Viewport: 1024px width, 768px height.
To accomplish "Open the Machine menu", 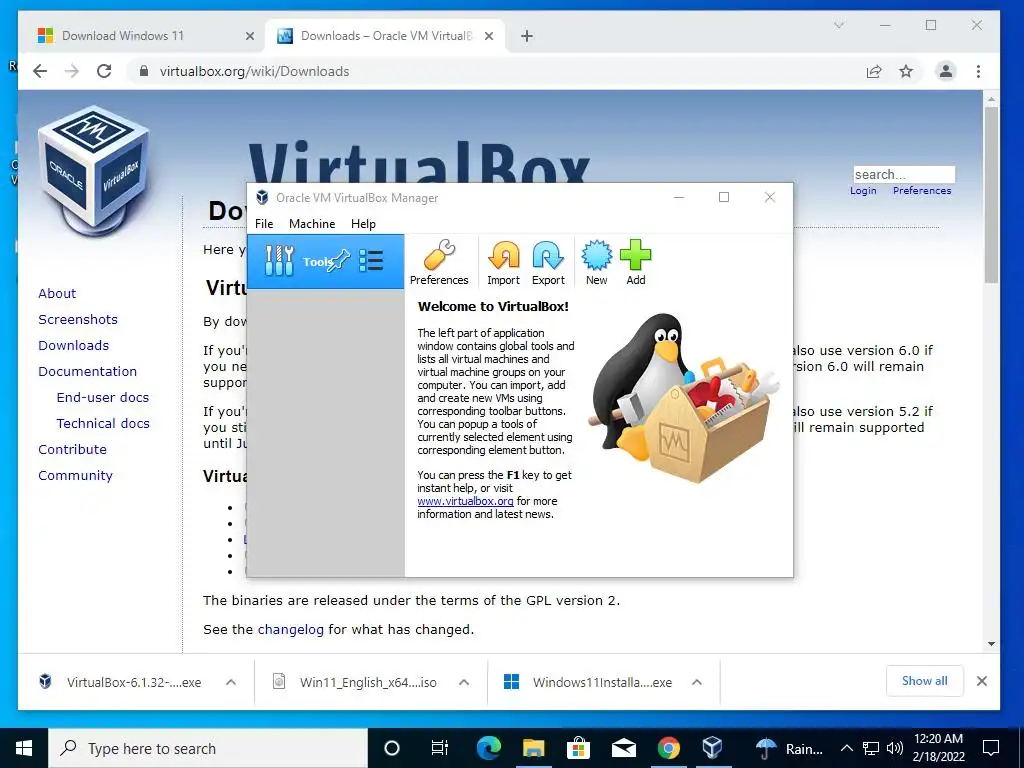I will coord(312,223).
